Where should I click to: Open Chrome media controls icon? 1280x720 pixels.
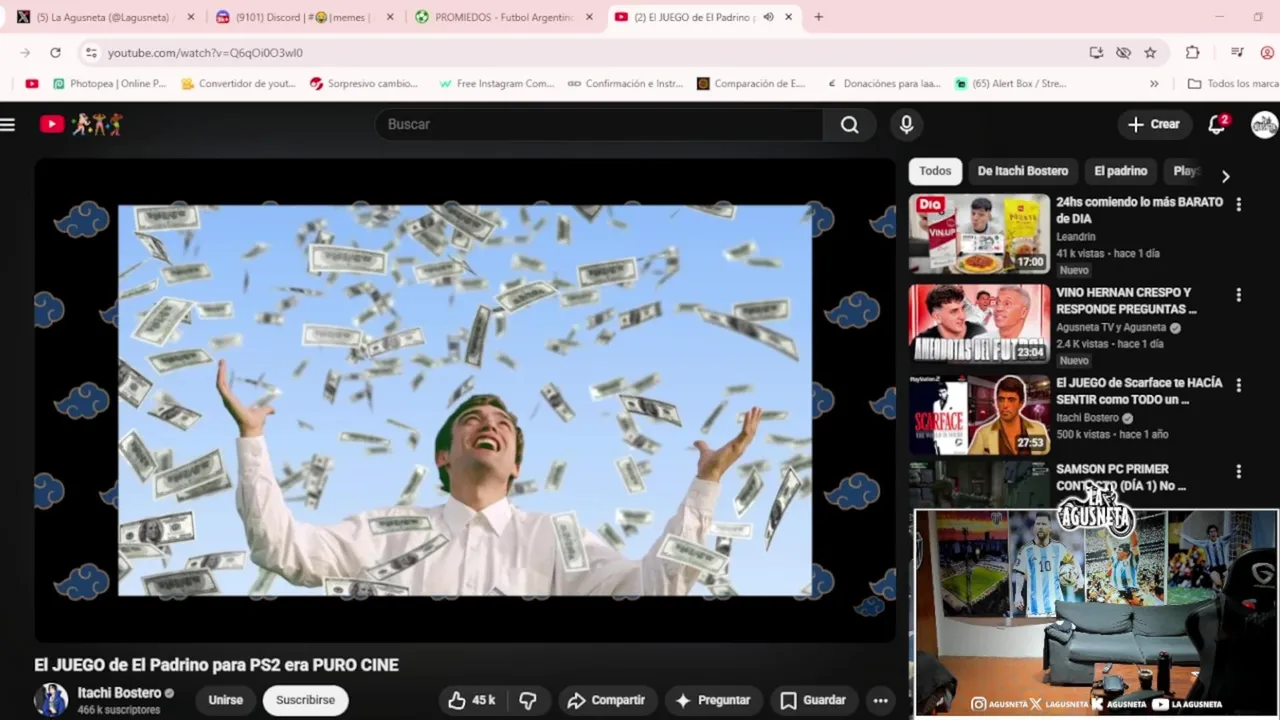(1237, 52)
